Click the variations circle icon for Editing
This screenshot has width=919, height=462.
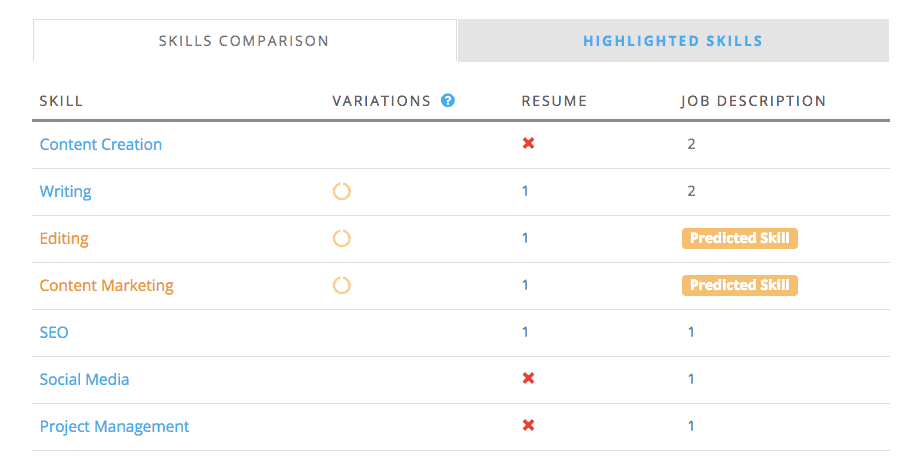pyautogui.click(x=342, y=238)
